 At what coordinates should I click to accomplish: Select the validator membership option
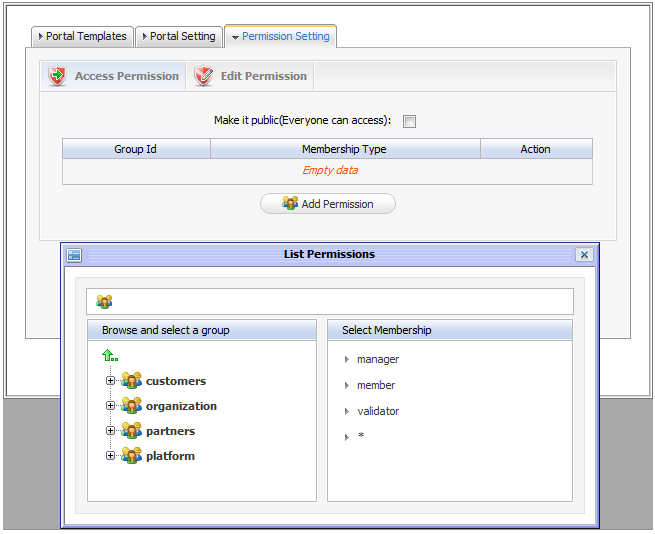(377, 411)
